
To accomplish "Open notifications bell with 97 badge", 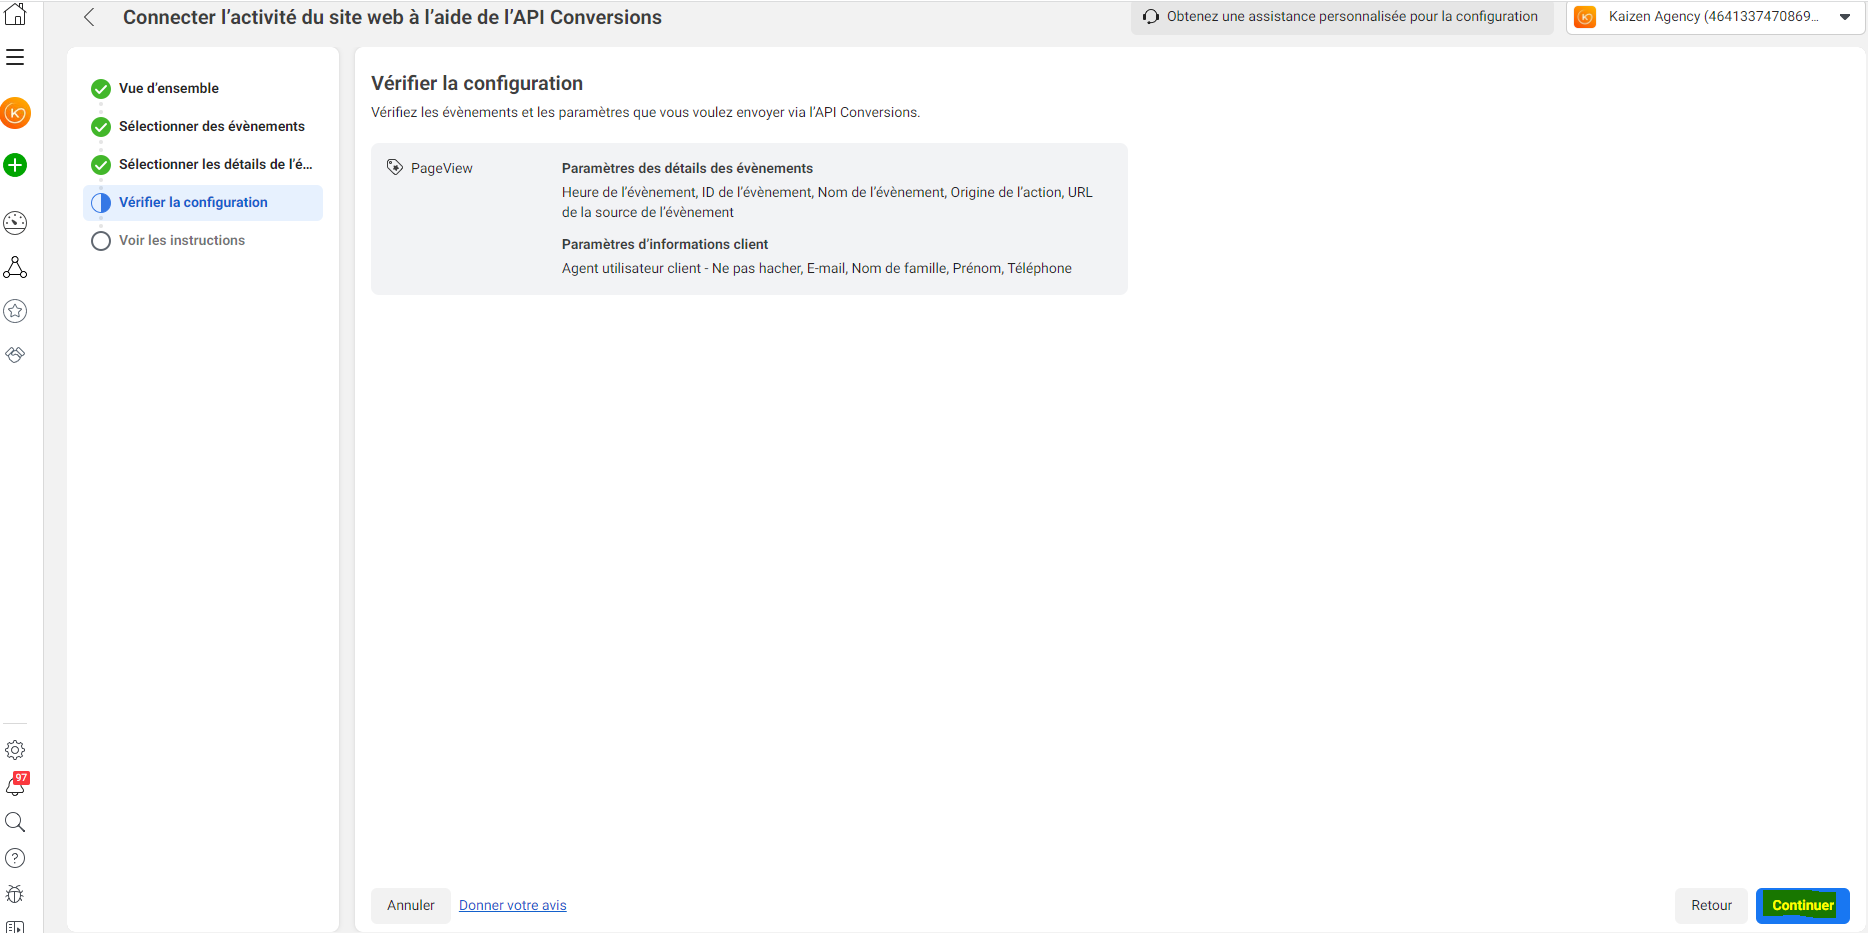I will point(16,785).
